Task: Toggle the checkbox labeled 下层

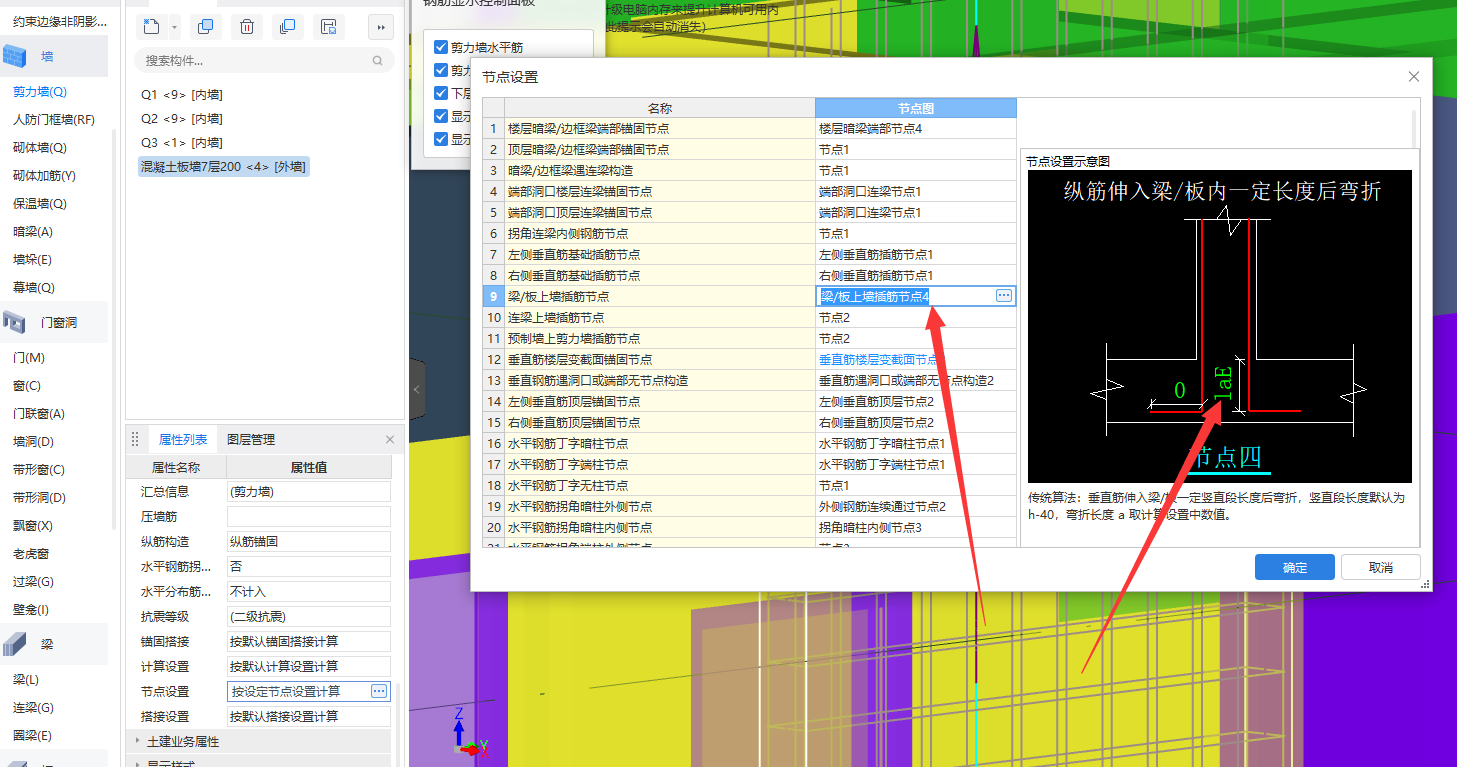Action: point(441,93)
